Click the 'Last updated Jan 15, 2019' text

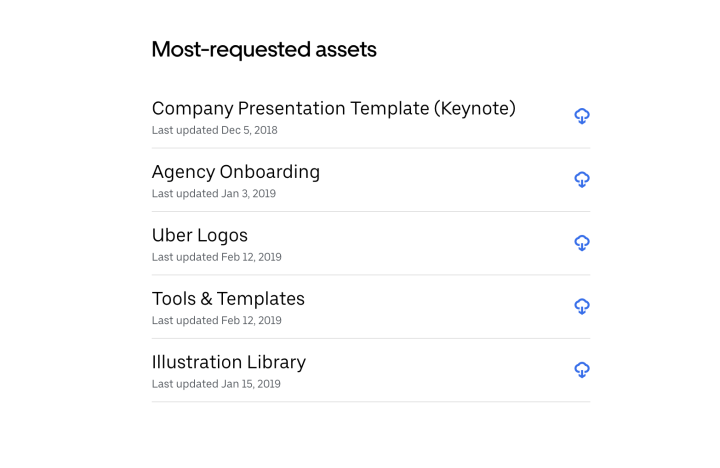(216, 384)
